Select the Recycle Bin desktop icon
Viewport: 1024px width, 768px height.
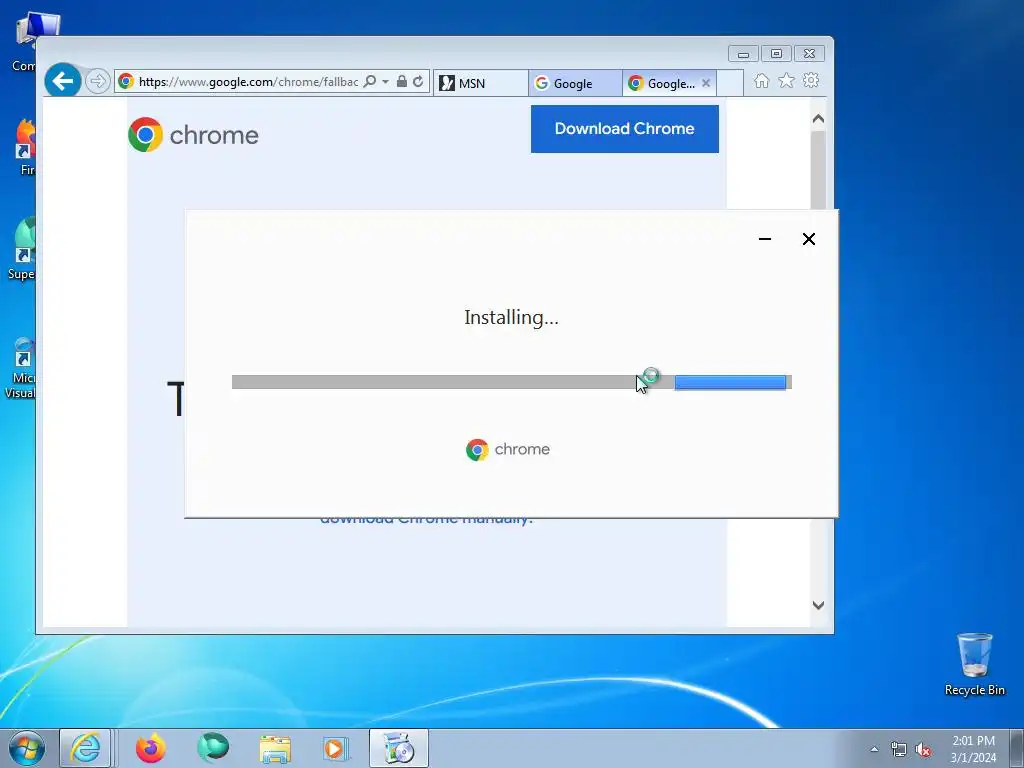pyautogui.click(x=974, y=664)
